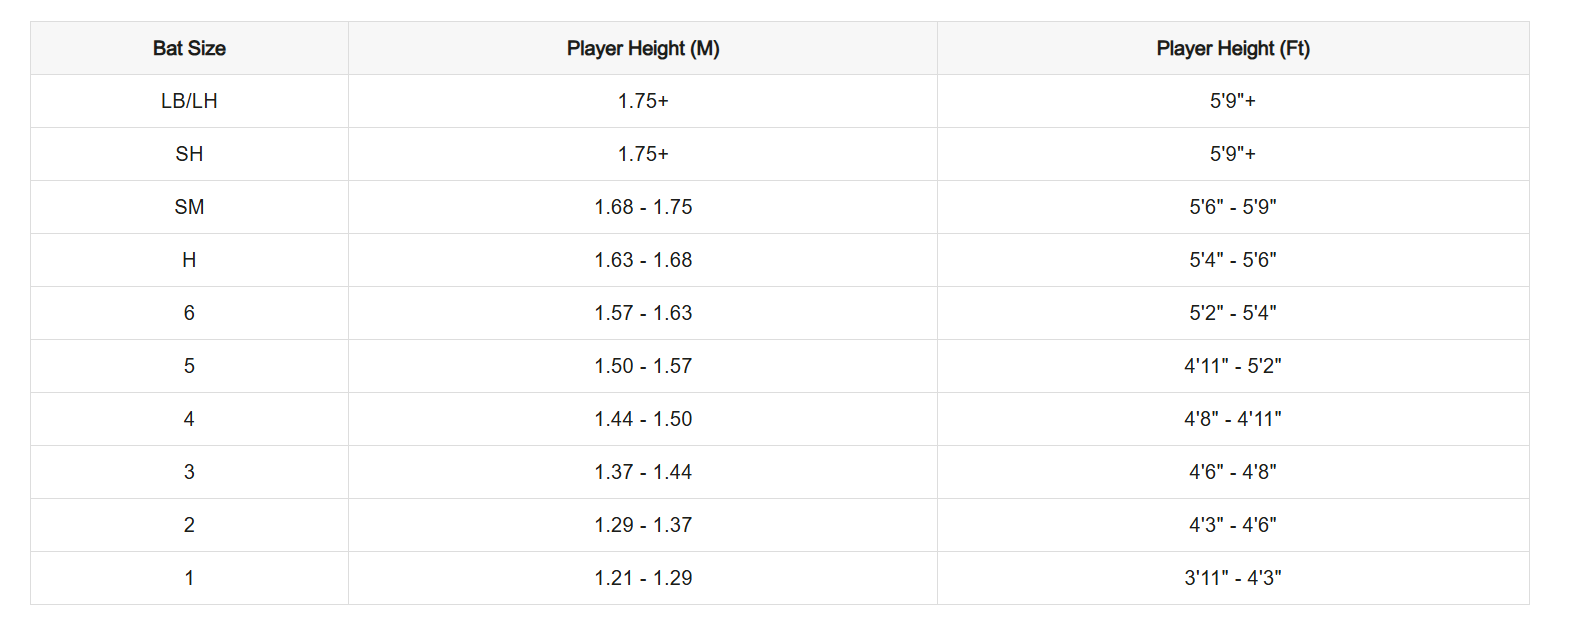Select the 5'2" - 5'4" feet cell
Image resolution: width=1590 pixels, height=644 pixels.
tap(1233, 313)
